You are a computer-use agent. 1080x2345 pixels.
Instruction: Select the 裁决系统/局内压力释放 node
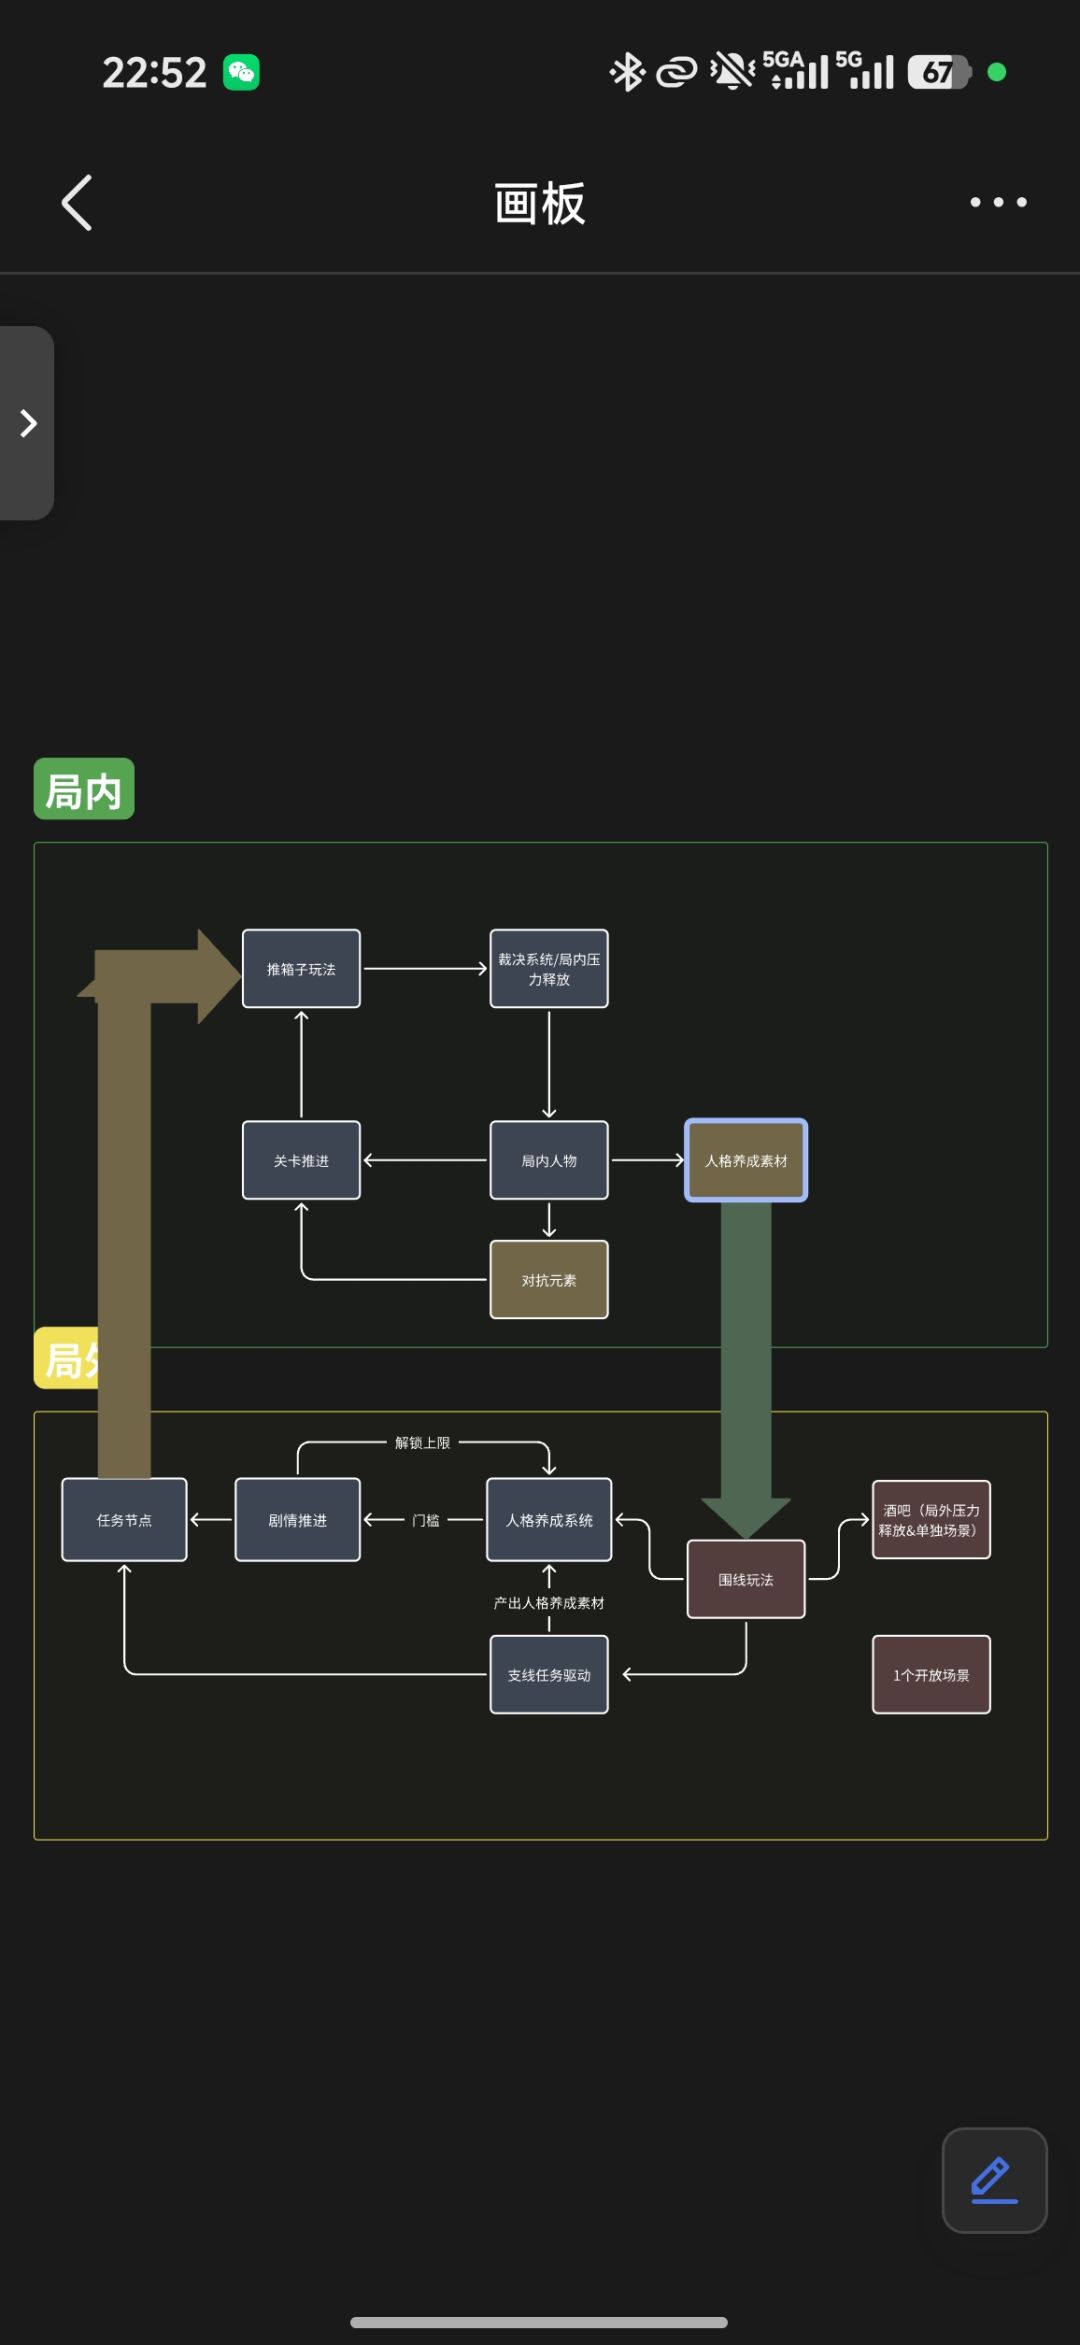click(549, 969)
